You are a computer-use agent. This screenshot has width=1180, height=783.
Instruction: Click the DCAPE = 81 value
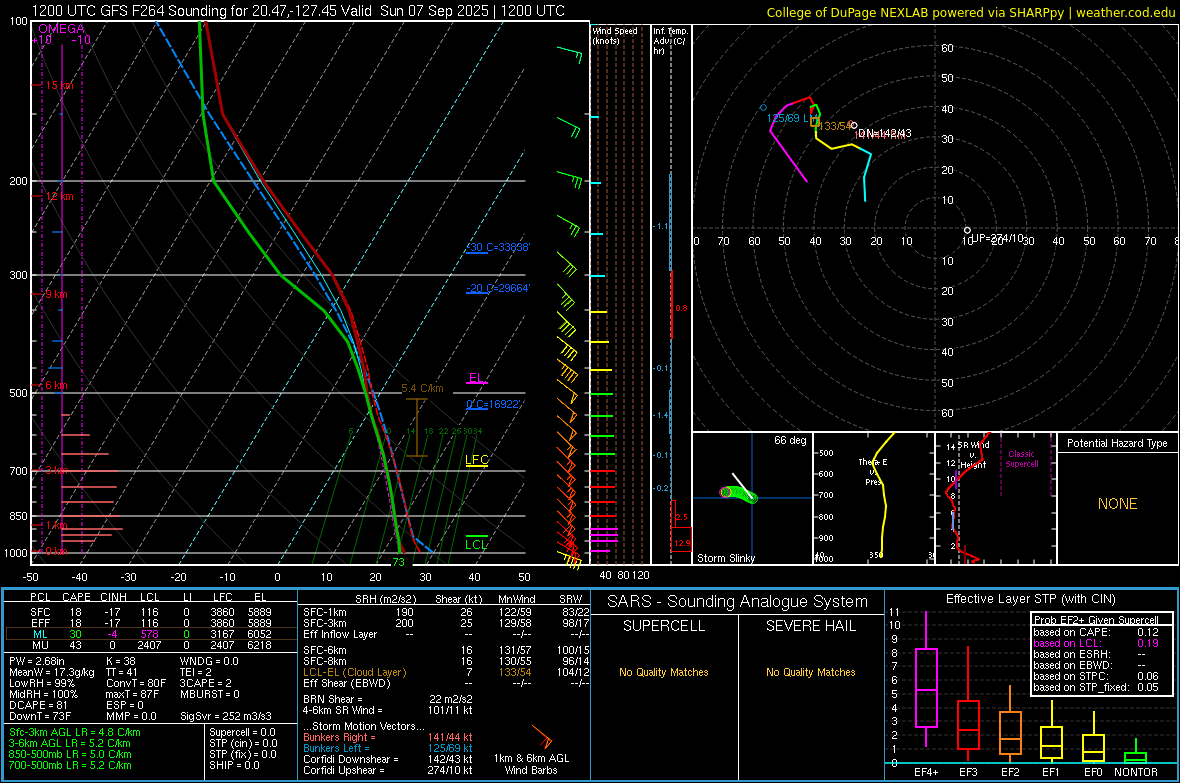[38, 705]
